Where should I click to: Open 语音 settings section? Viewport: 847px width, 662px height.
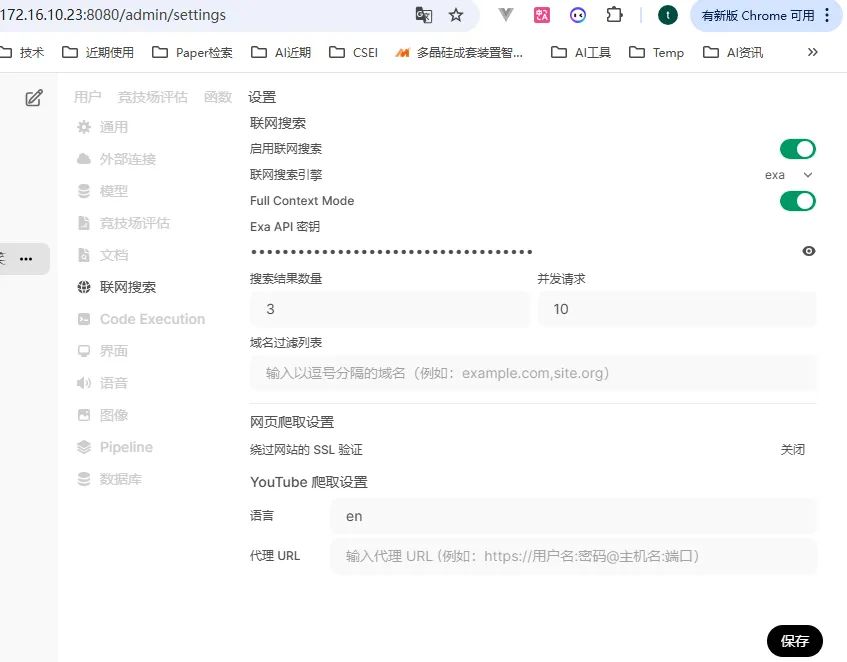point(103,383)
